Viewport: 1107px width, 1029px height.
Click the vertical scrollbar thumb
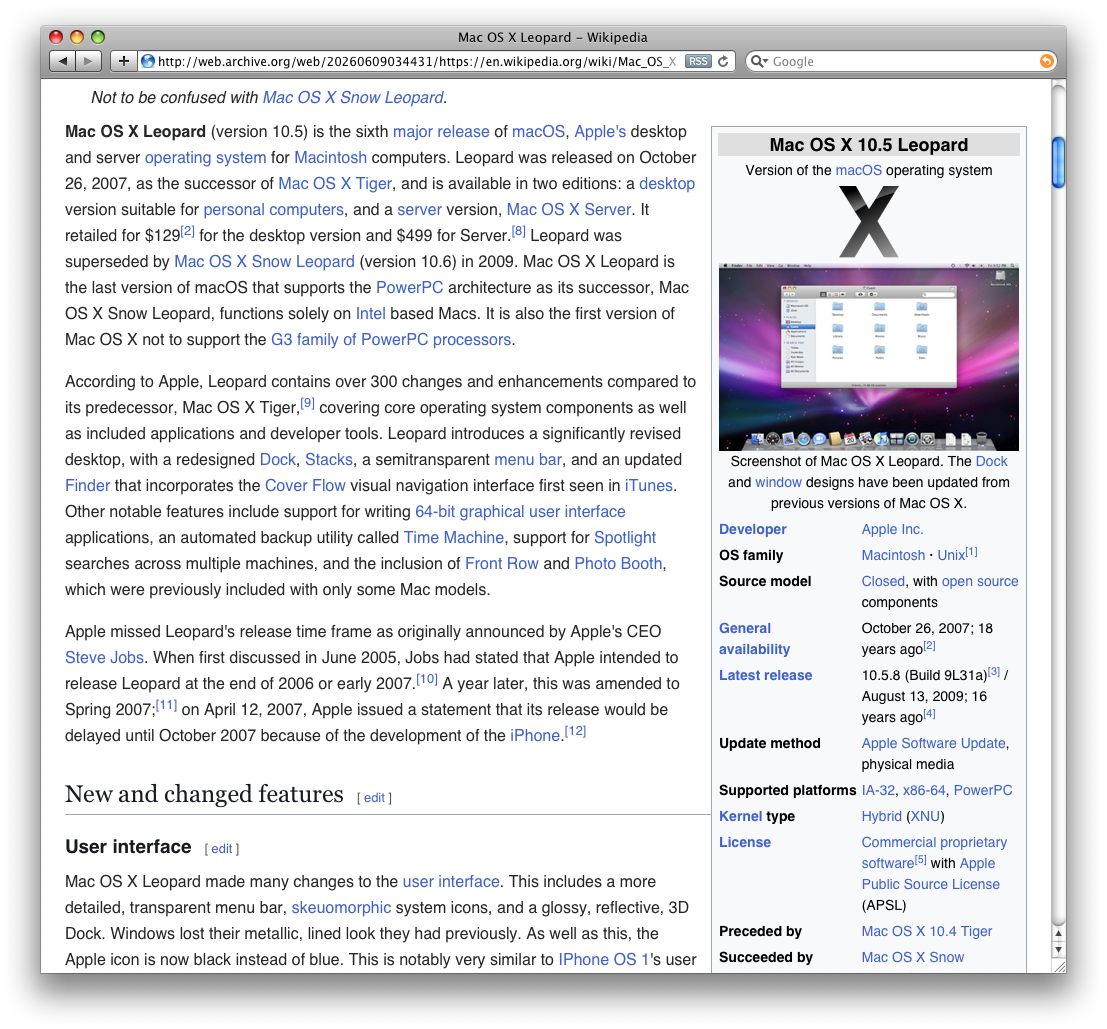[x=1058, y=162]
